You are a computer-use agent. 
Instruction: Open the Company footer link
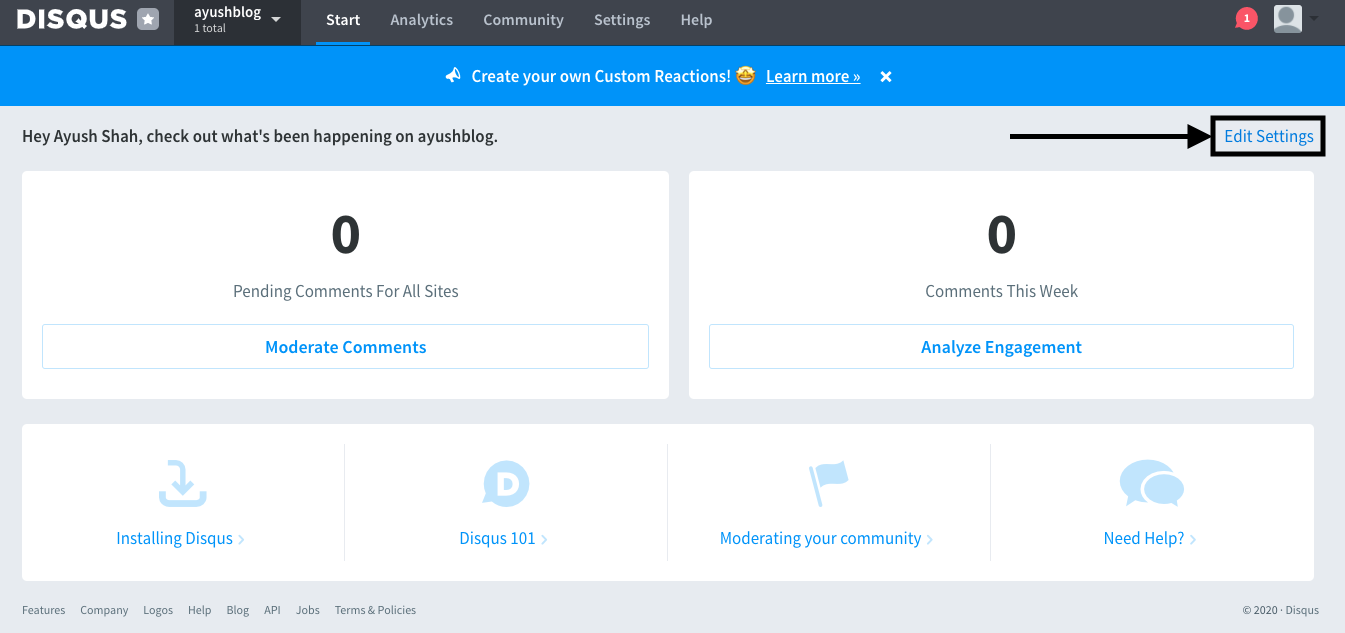104,610
